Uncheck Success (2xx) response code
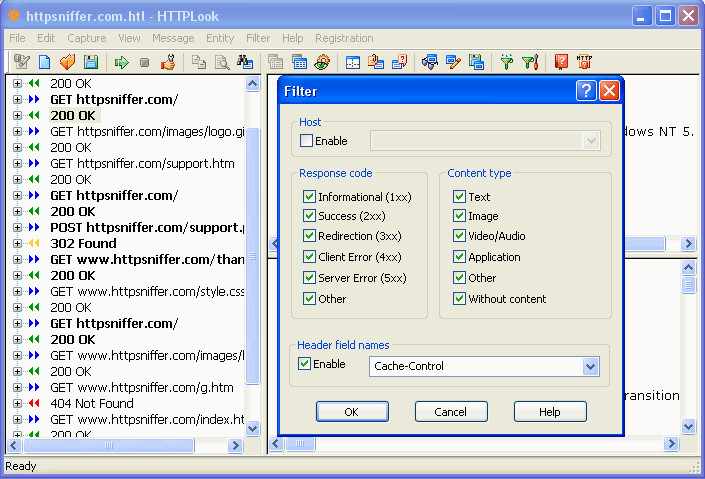The height and width of the screenshot is (479, 705). pyautogui.click(x=309, y=216)
